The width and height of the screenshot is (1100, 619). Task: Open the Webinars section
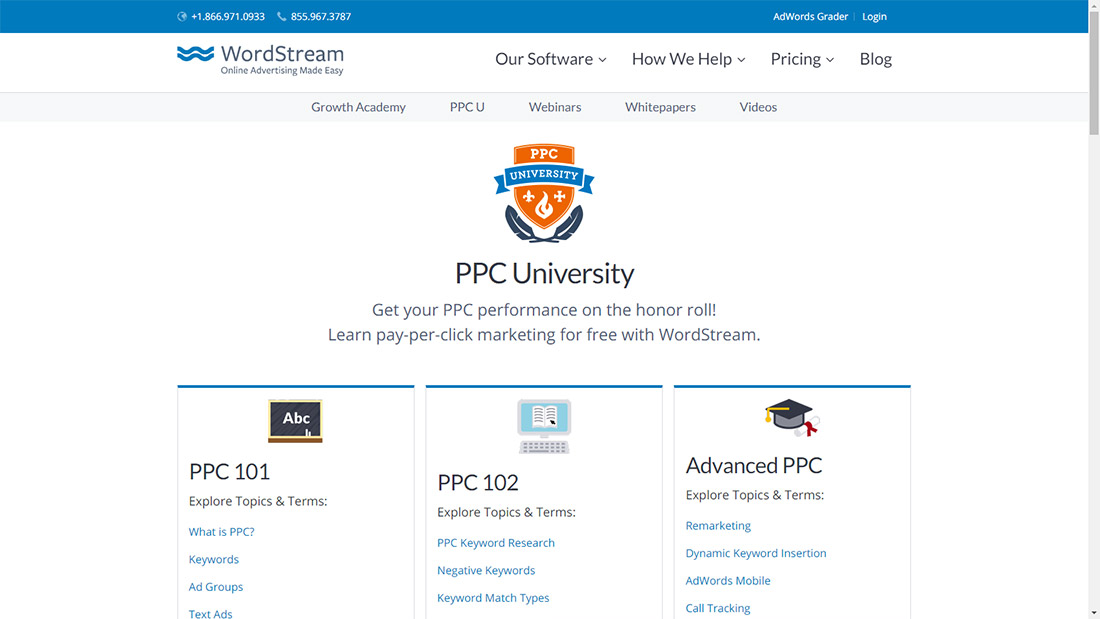[555, 107]
